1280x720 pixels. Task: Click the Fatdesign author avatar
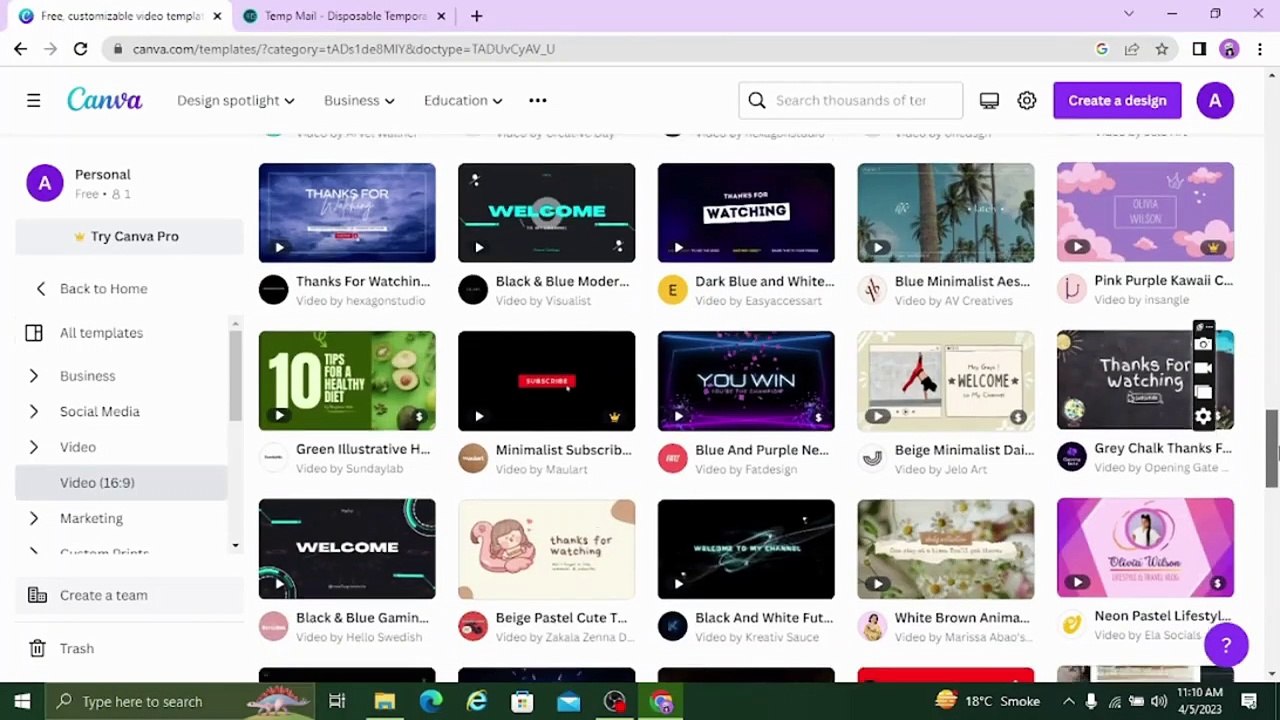[x=672, y=458]
